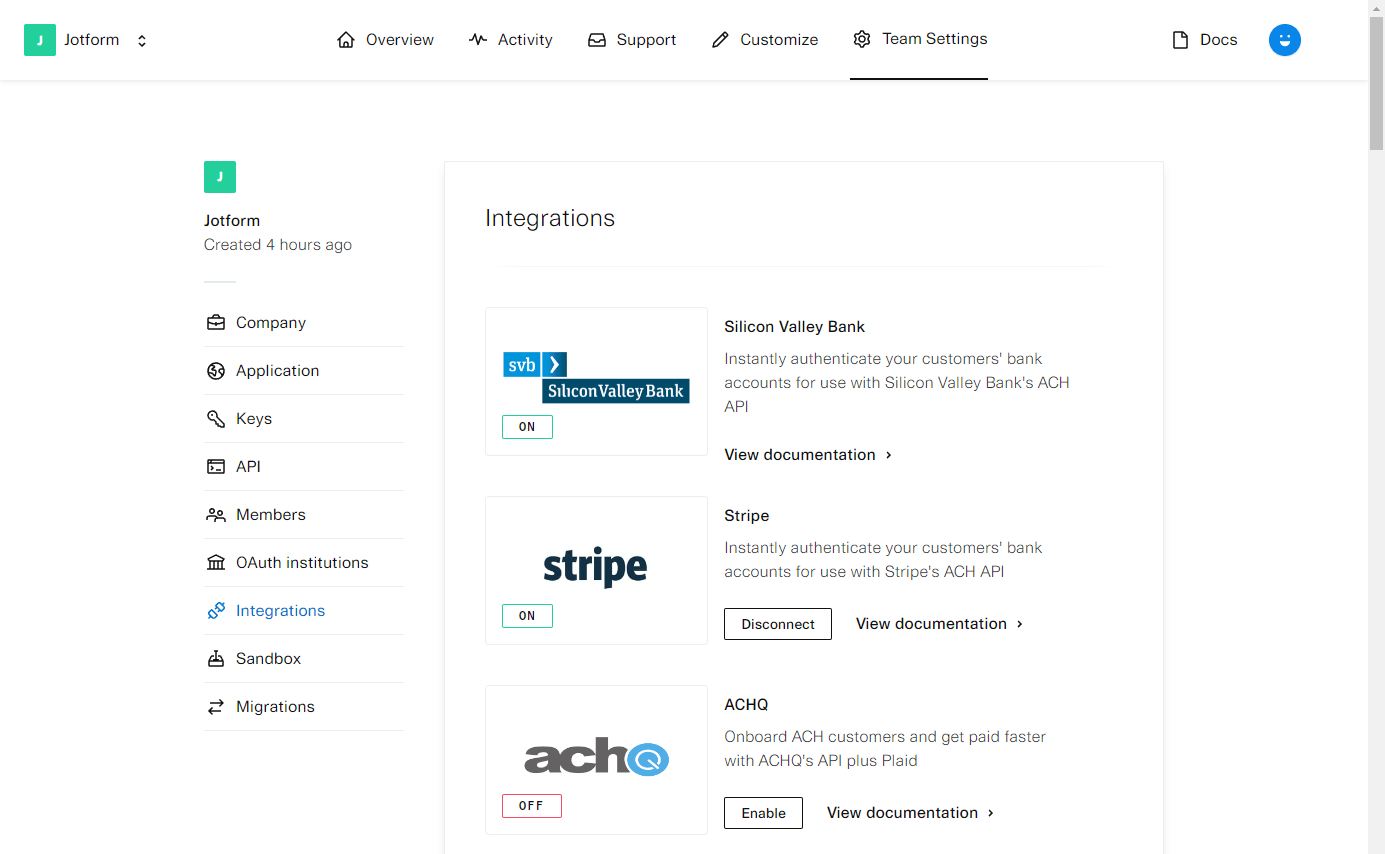
Task: Click the Migrations arrows icon in sidebar
Action: (x=216, y=707)
